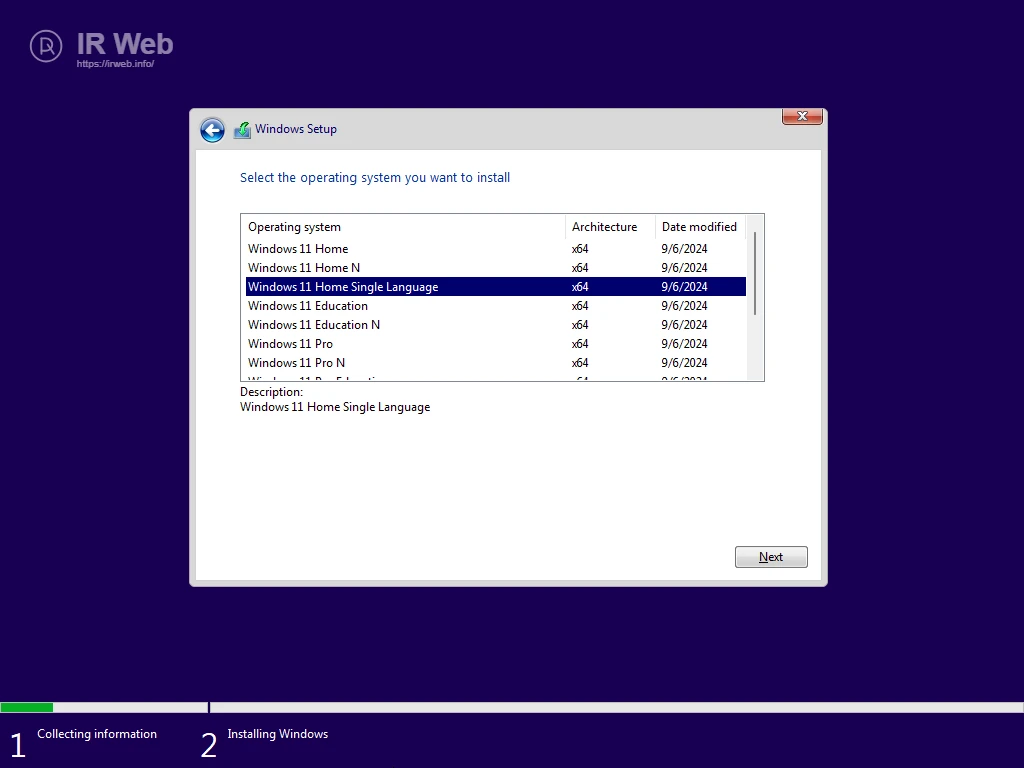Close the Windows Setup dialog
1024x768 pixels.
802,117
